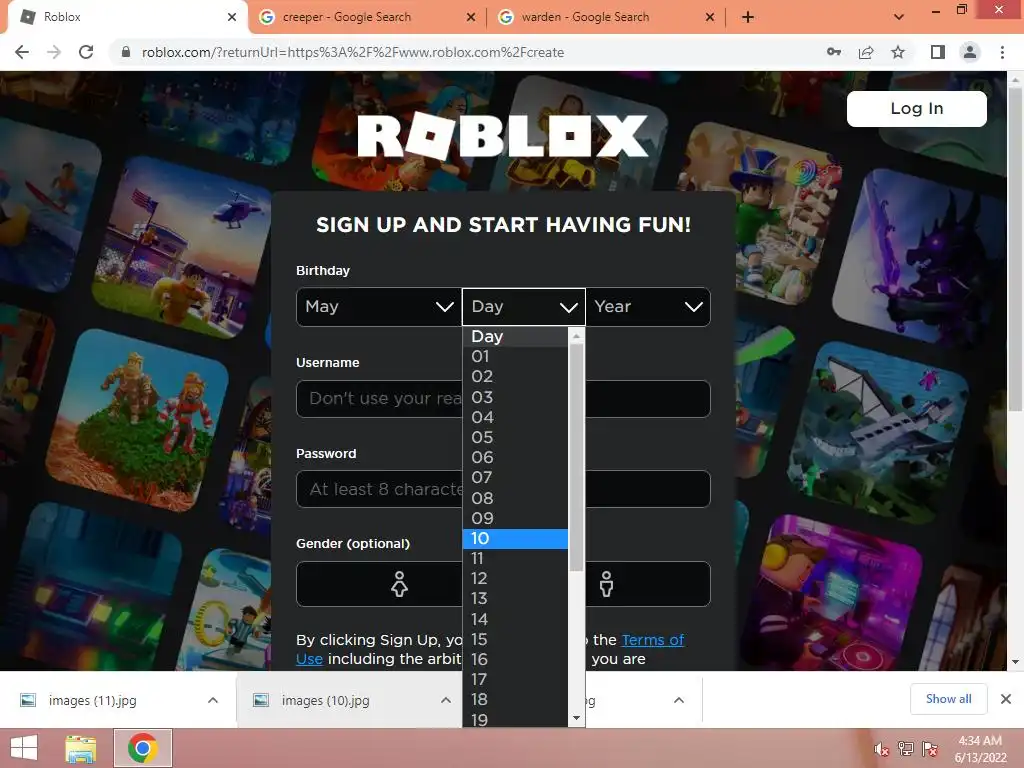Close the warden Google Search tab
This screenshot has height=768, width=1024.
(x=710, y=17)
